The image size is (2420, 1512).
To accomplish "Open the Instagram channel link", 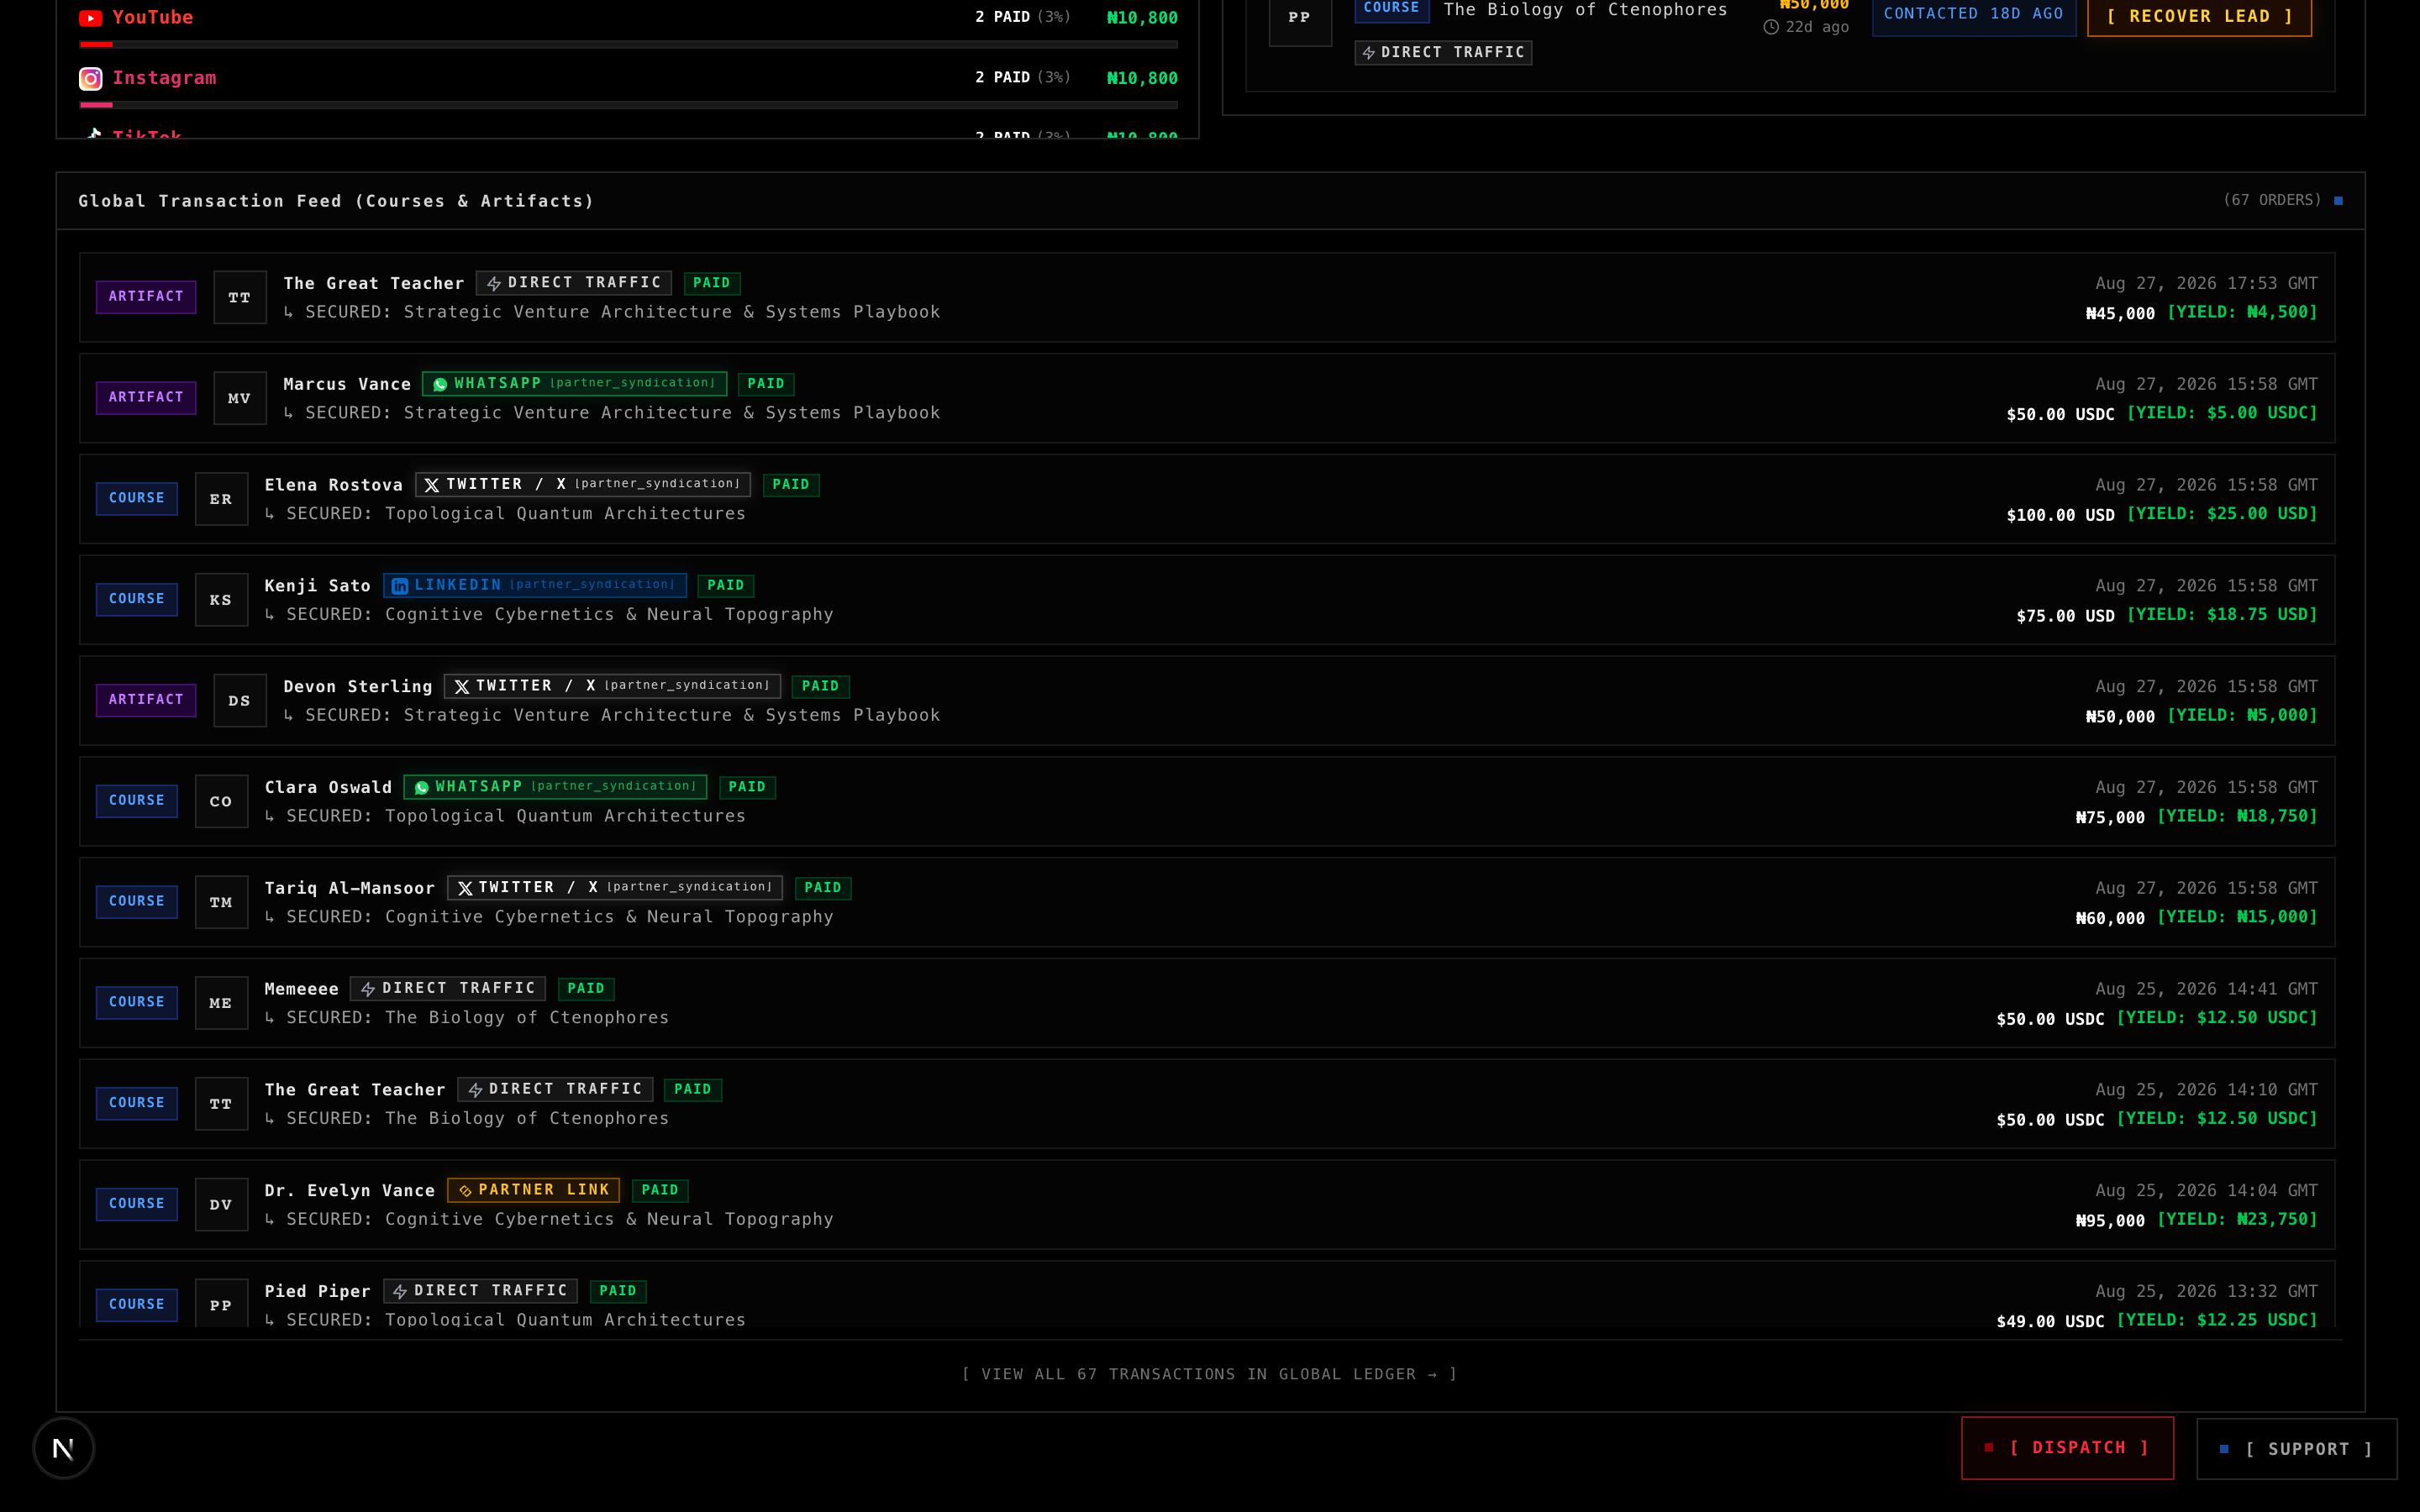I will [x=164, y=78].
